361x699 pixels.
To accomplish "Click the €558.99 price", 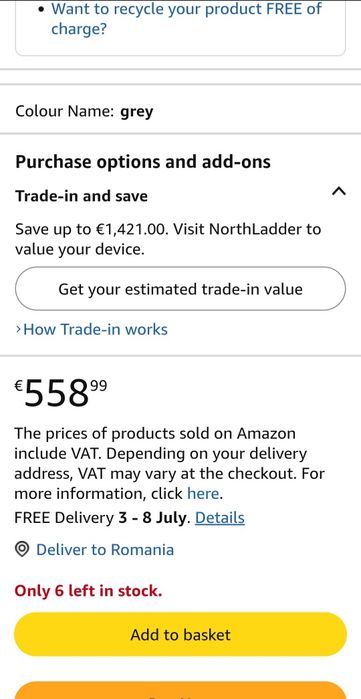I will point(61,392).
